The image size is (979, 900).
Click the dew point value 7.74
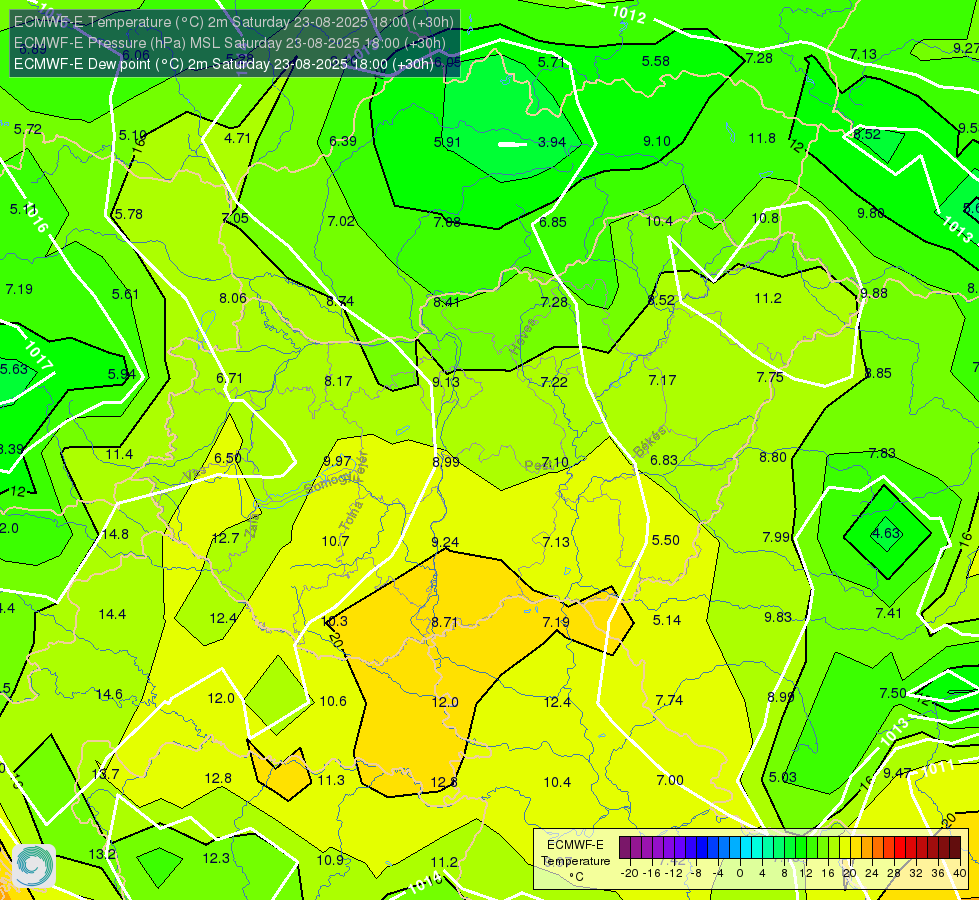669,700
